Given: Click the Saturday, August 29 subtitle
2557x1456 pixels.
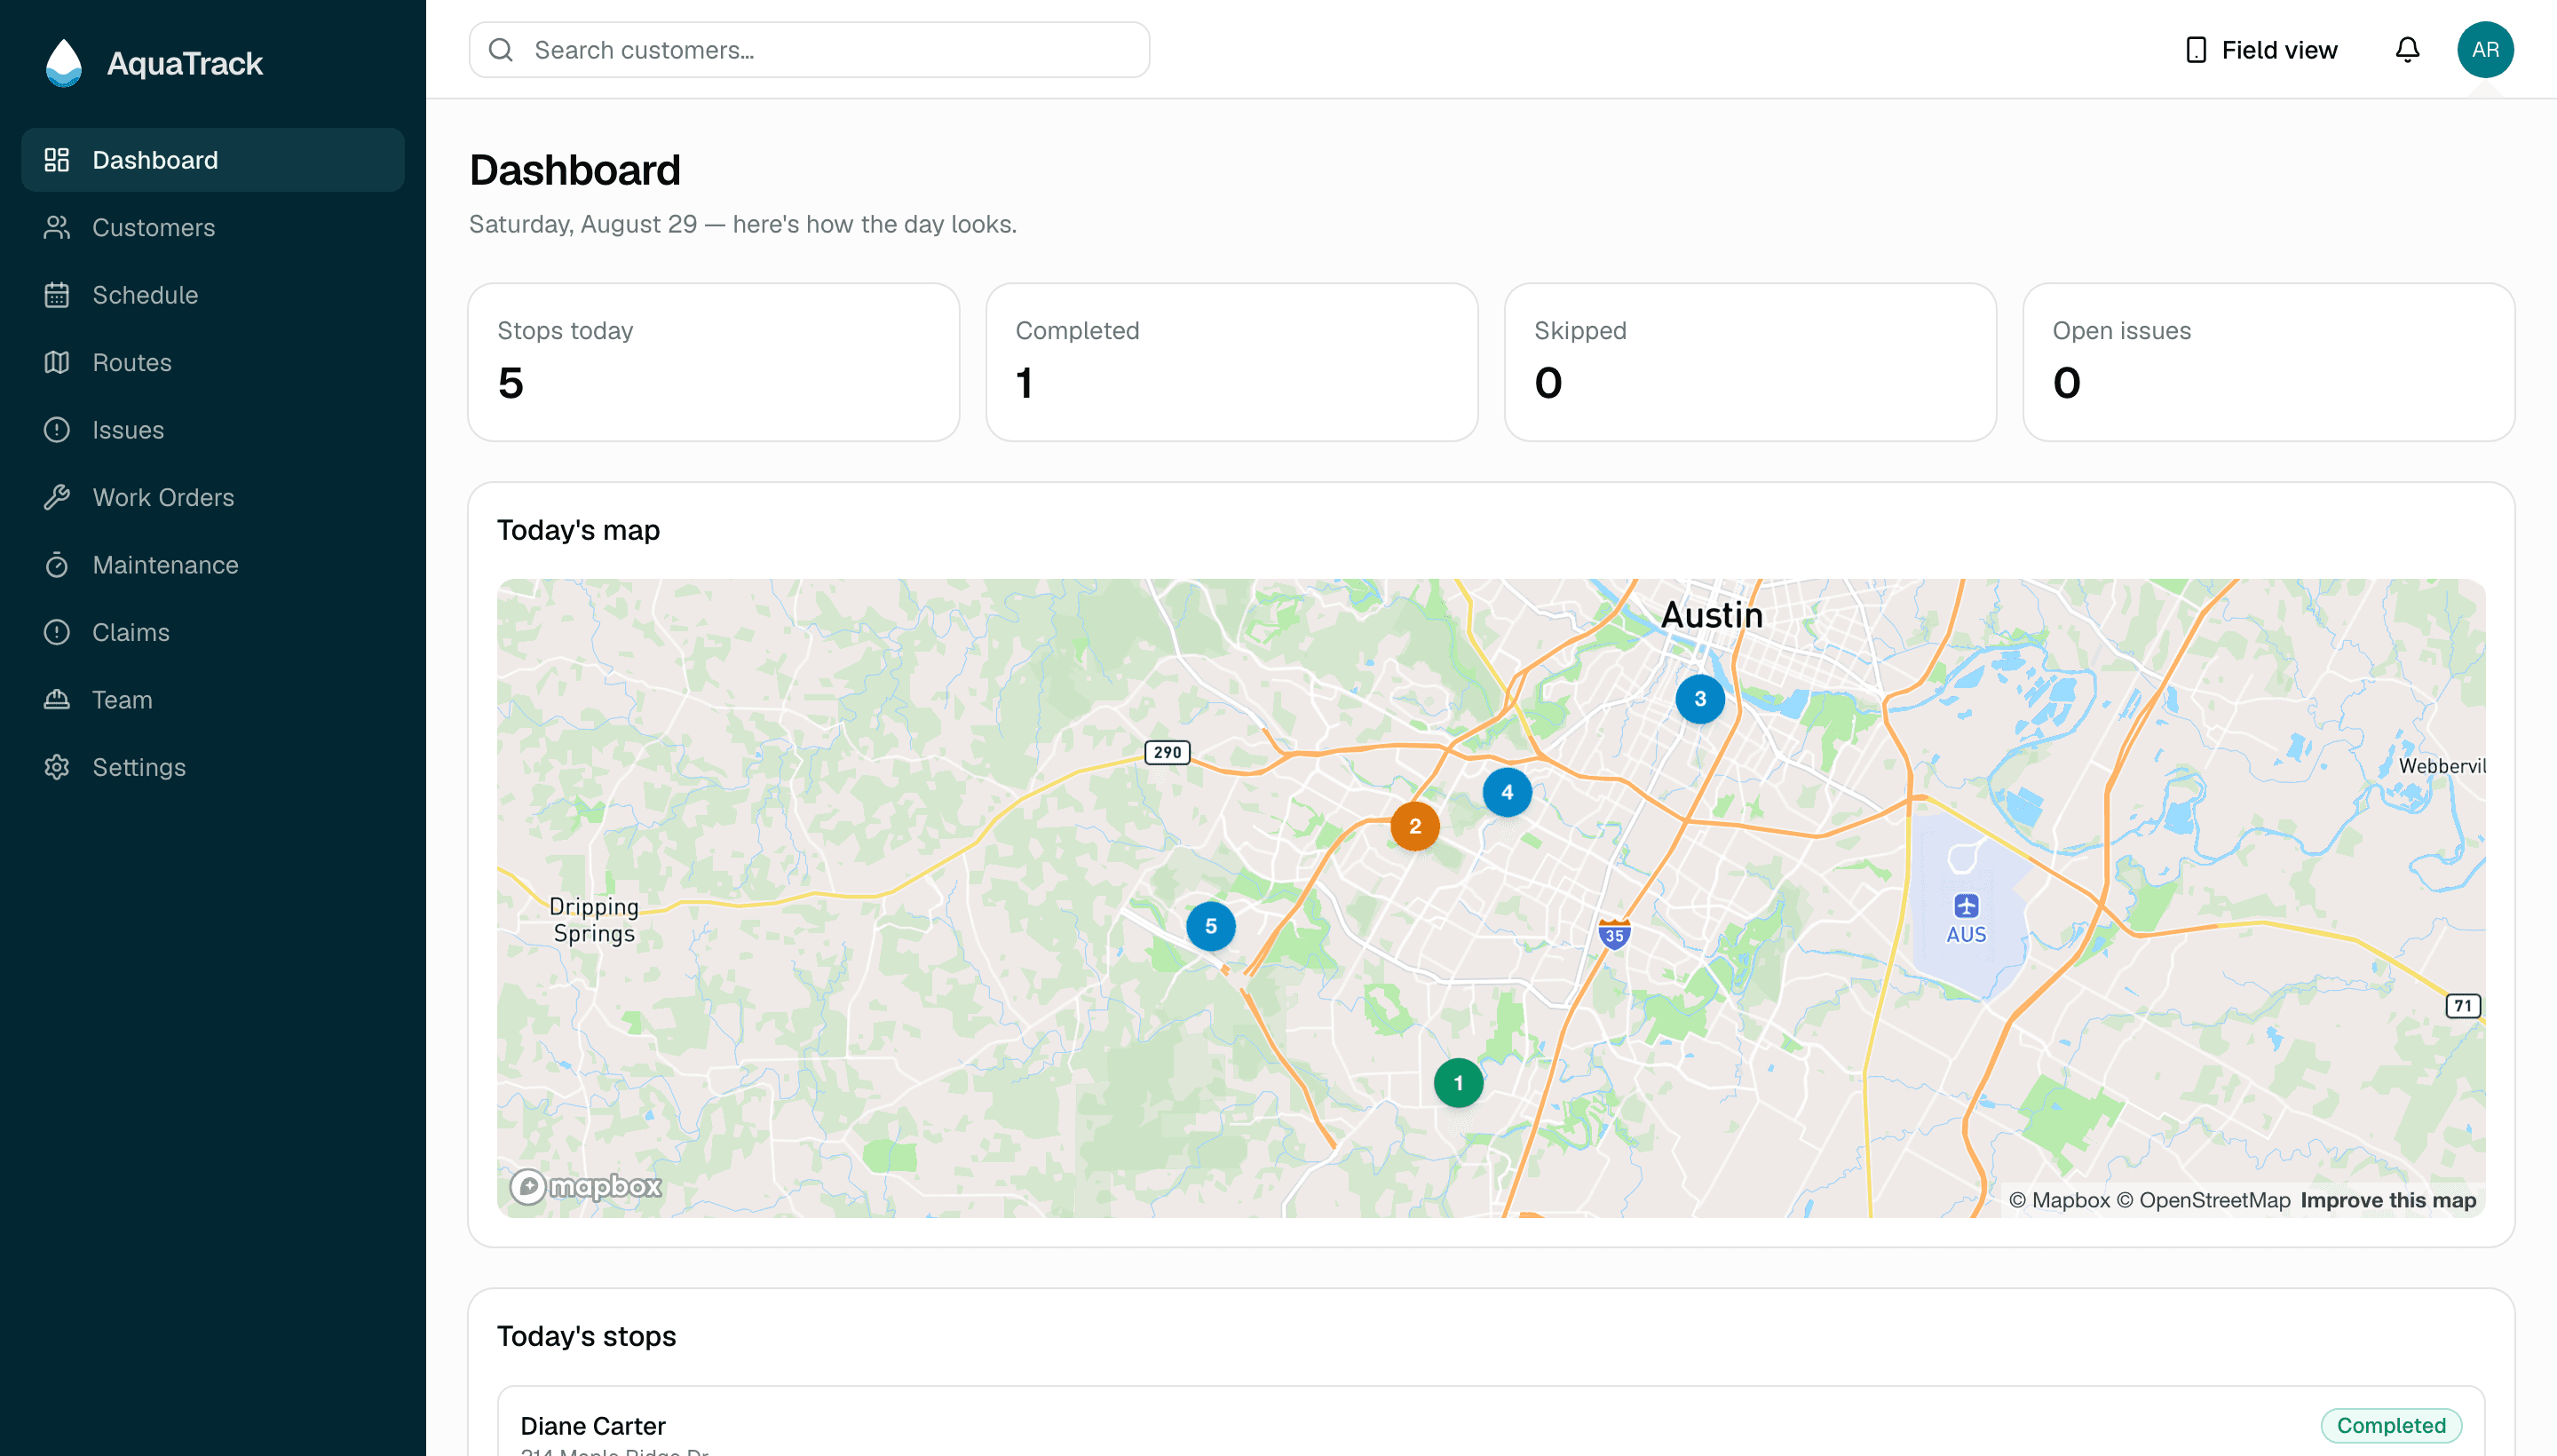Looking at the screenshot, I should click(743, 224).
